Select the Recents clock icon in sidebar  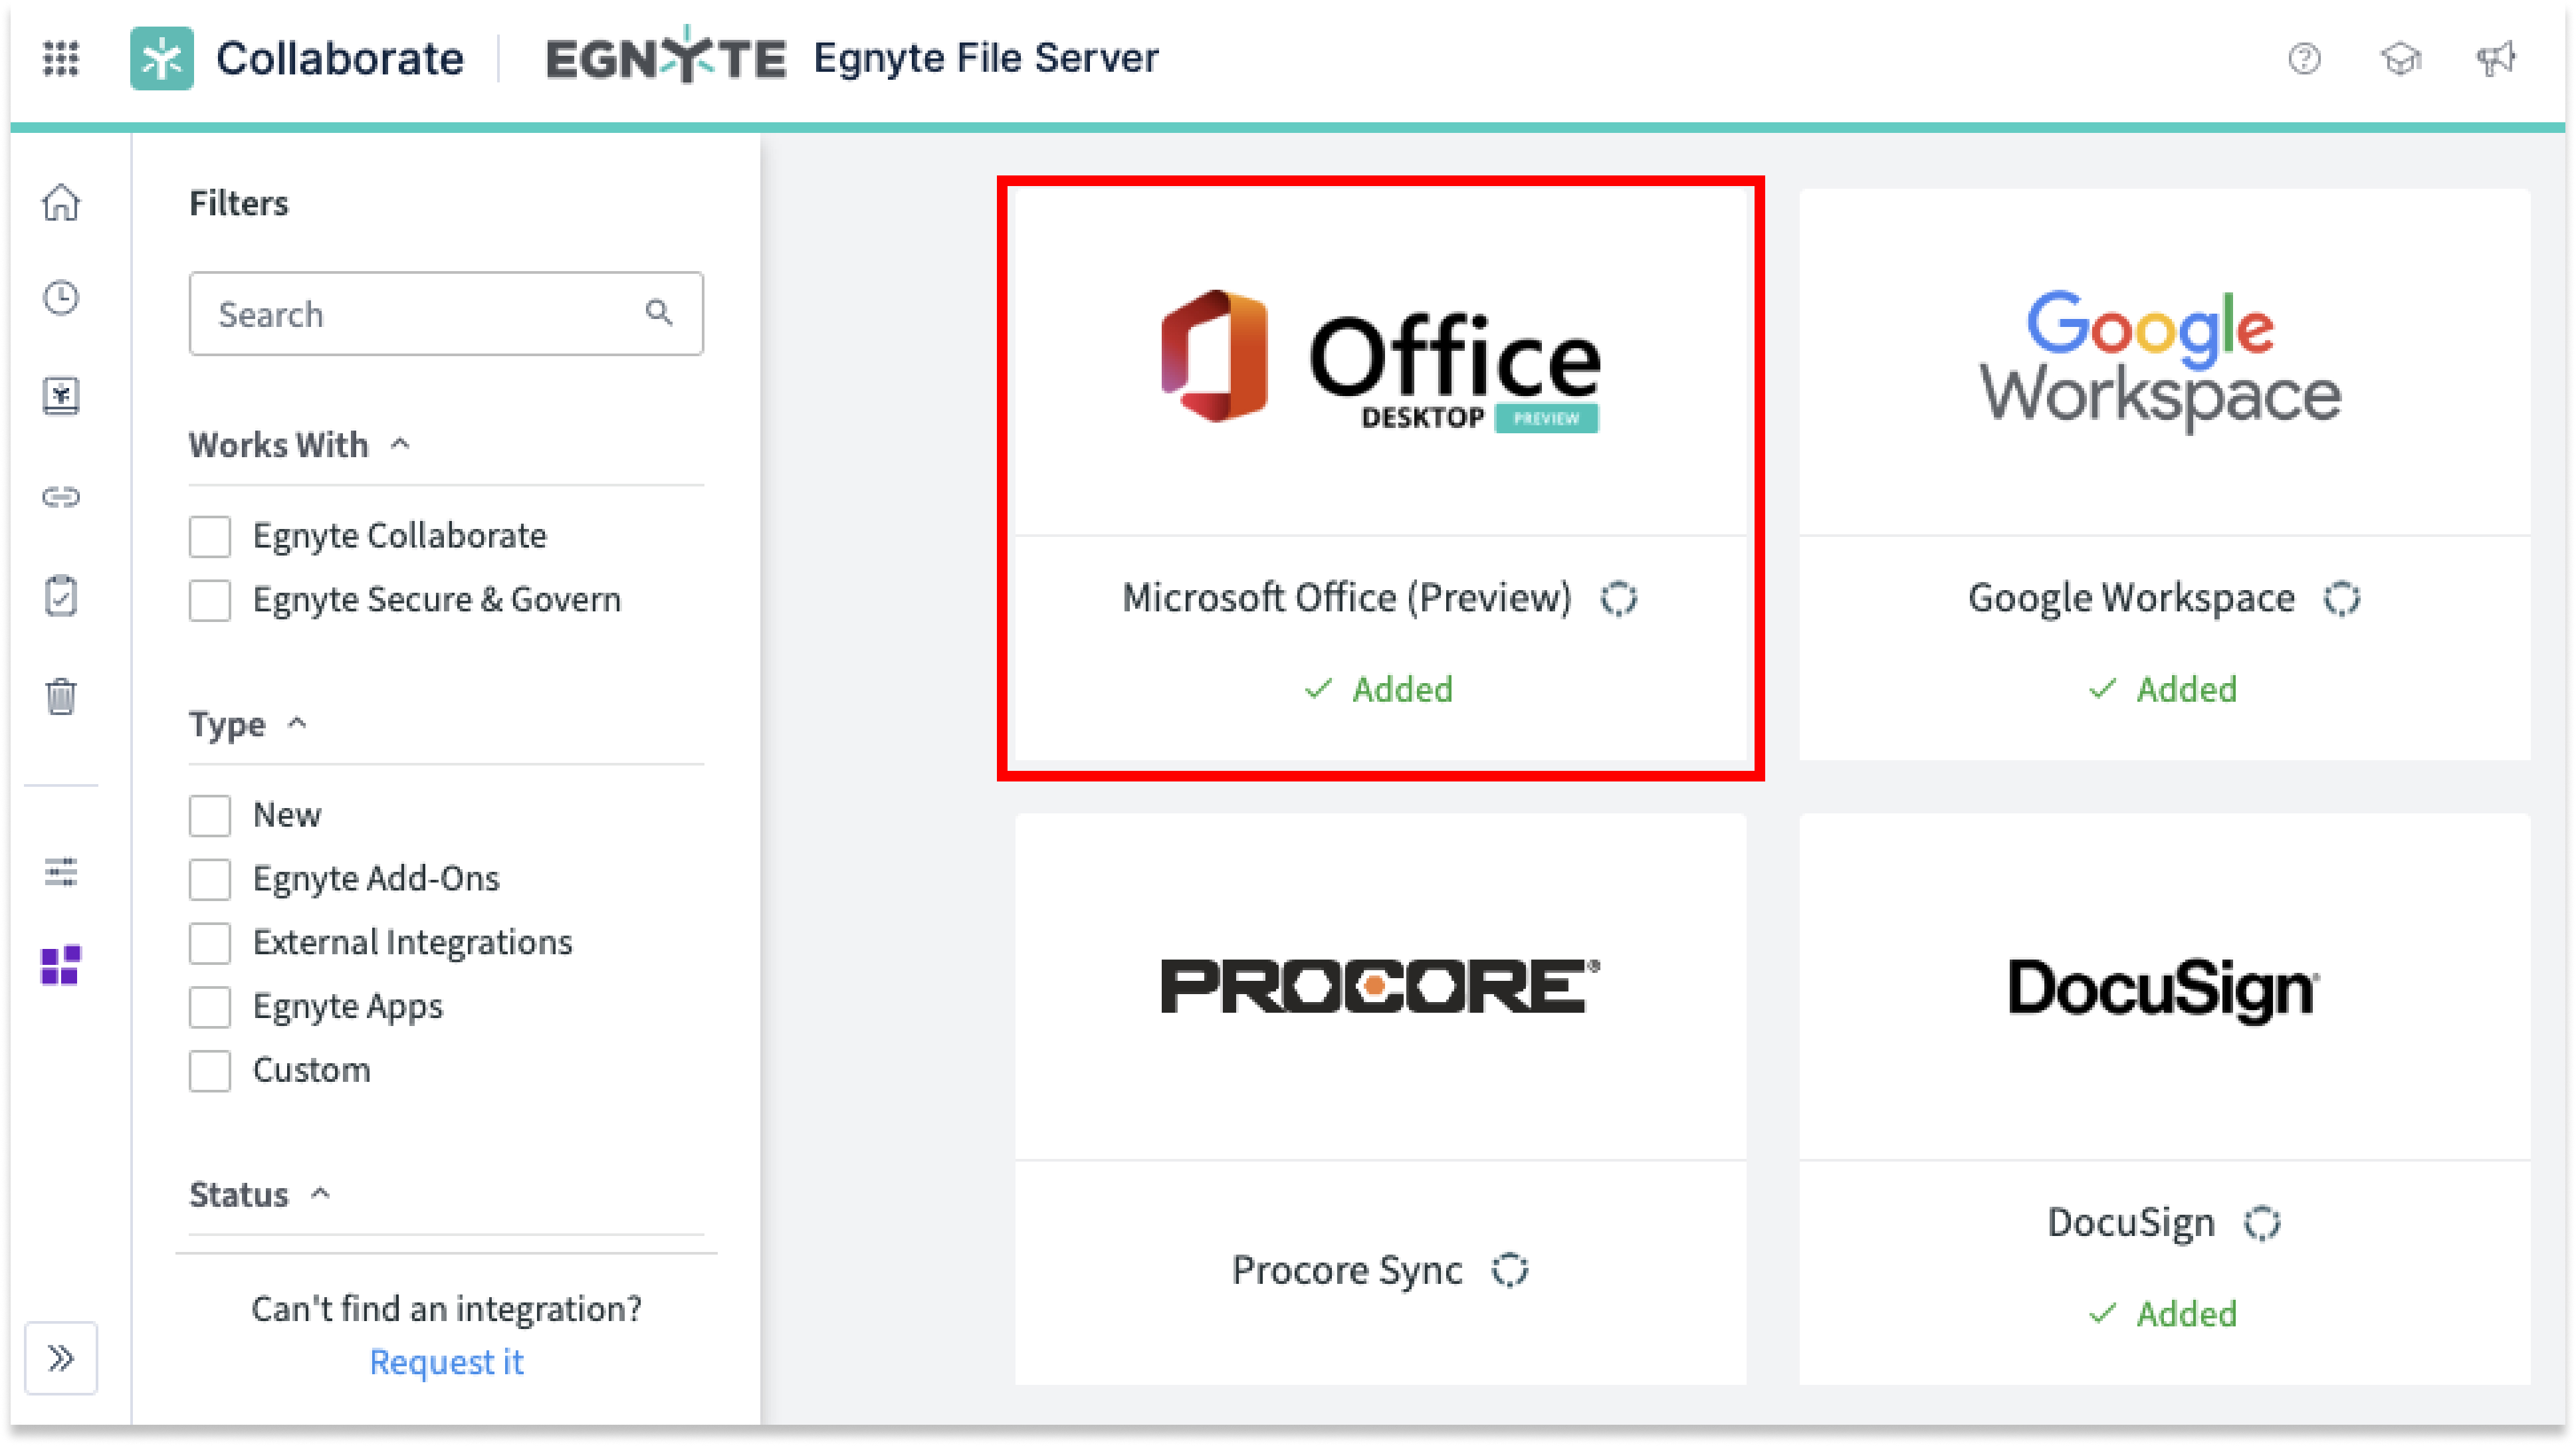61,297
